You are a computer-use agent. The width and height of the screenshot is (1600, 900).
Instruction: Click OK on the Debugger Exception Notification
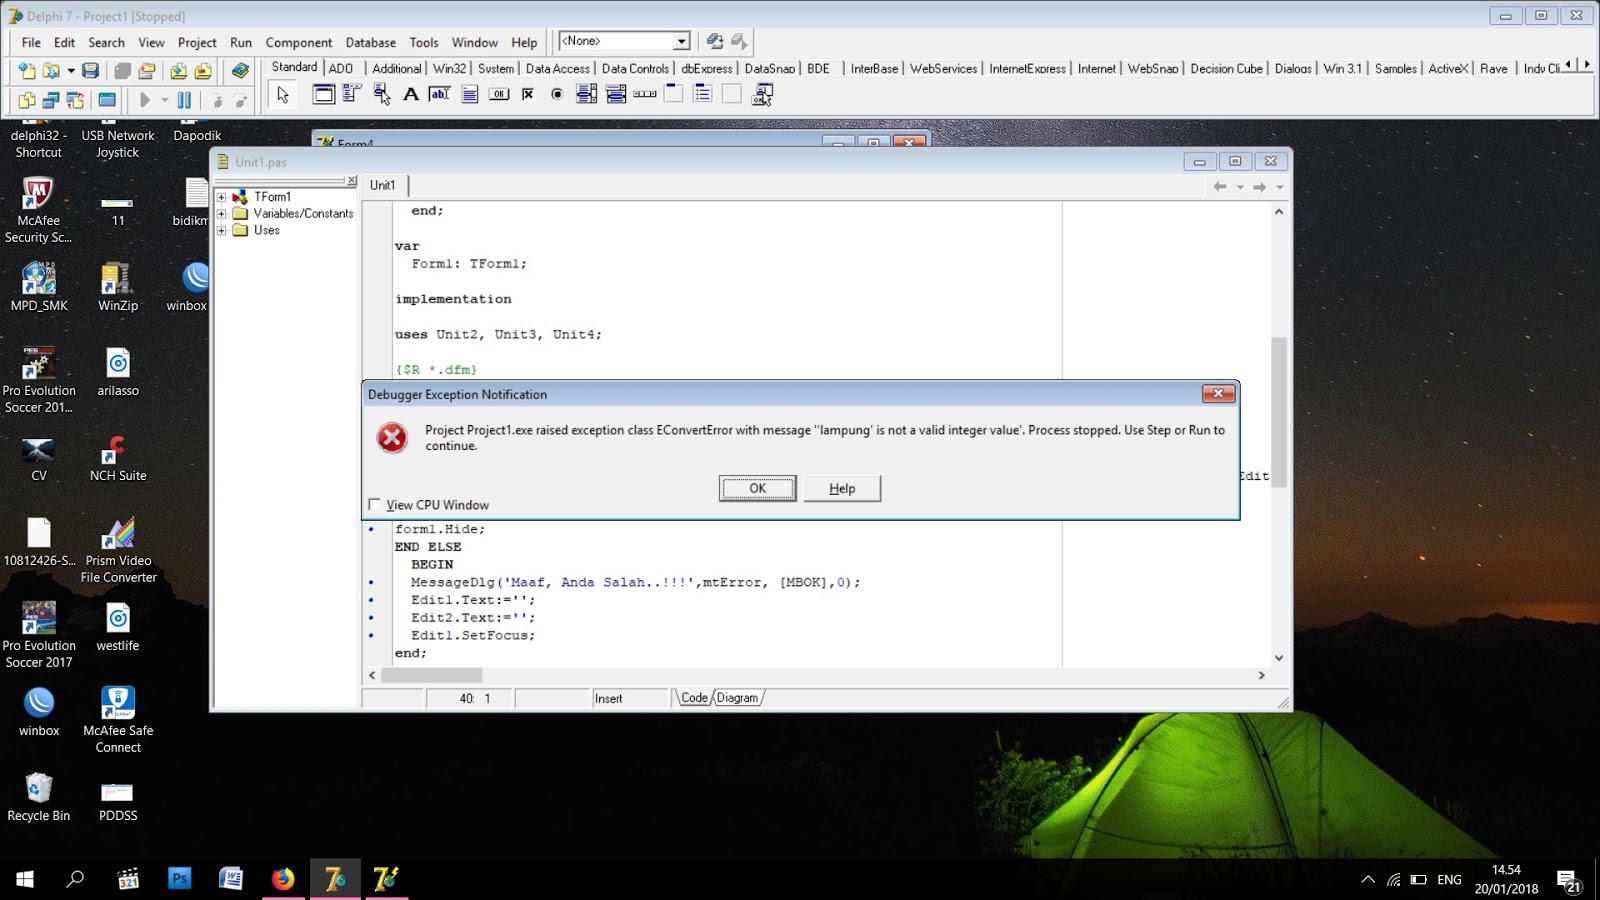pos(757,488)
